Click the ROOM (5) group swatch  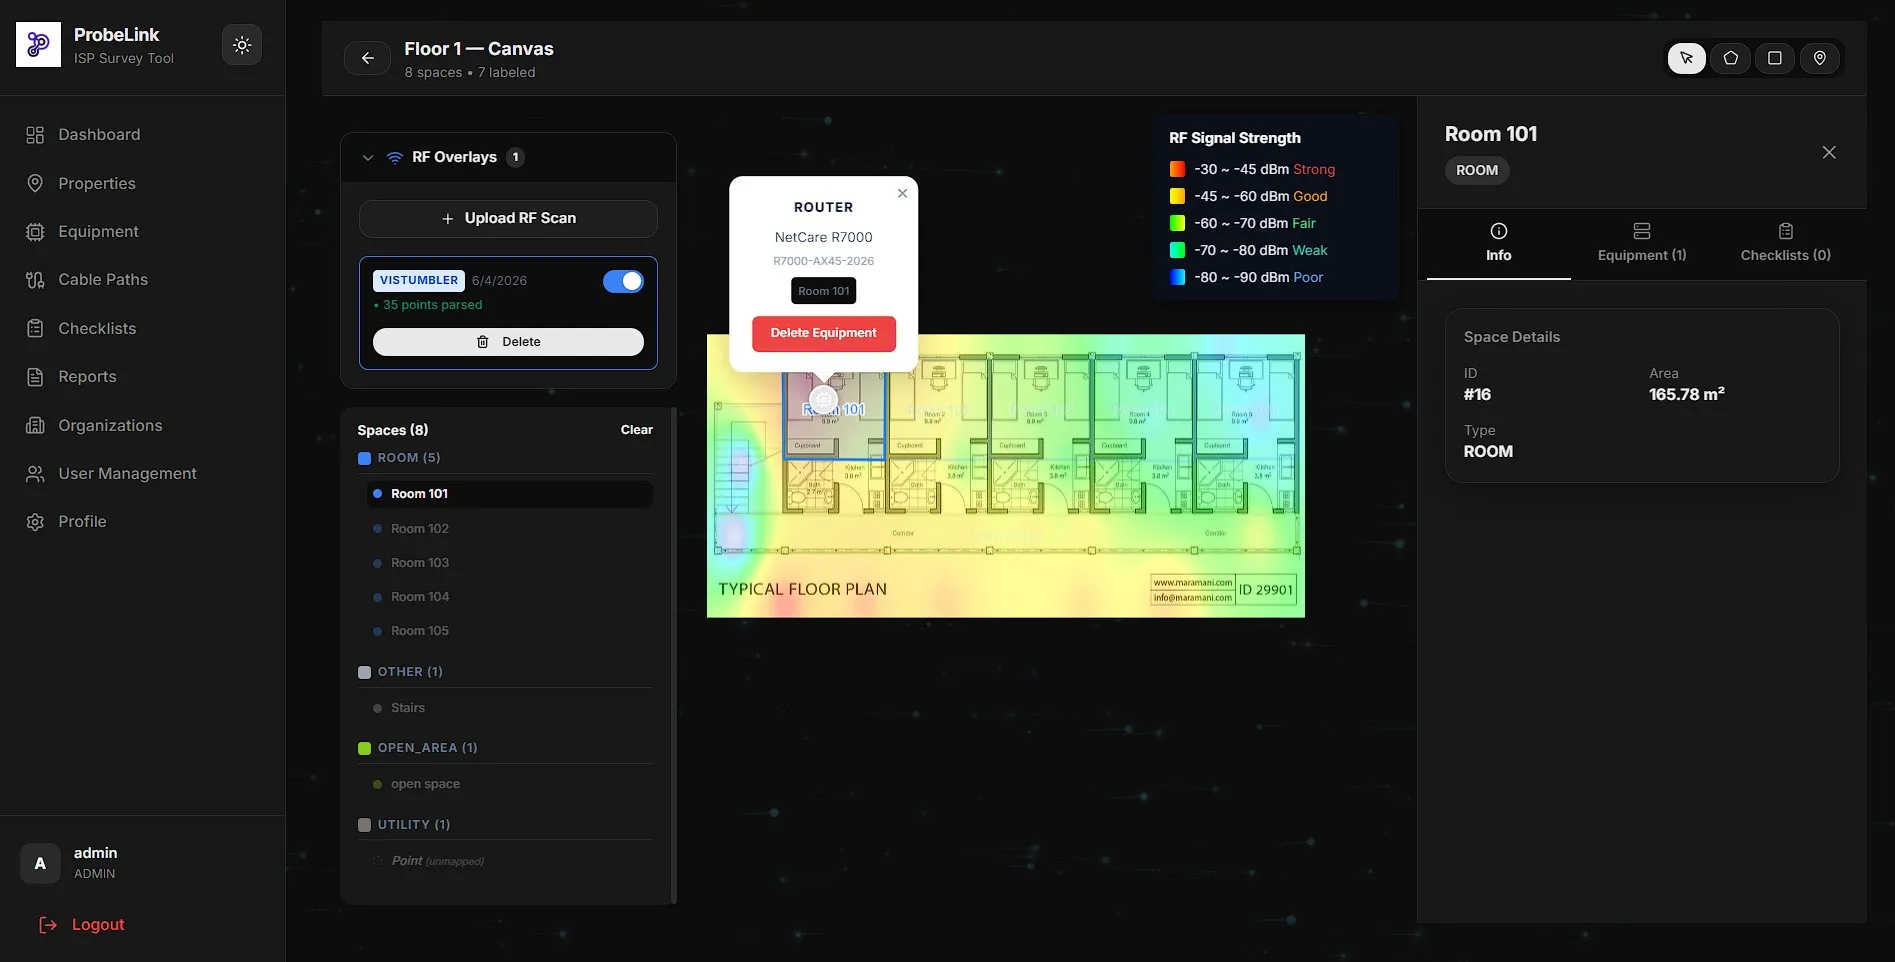click(x=364, y=459)
